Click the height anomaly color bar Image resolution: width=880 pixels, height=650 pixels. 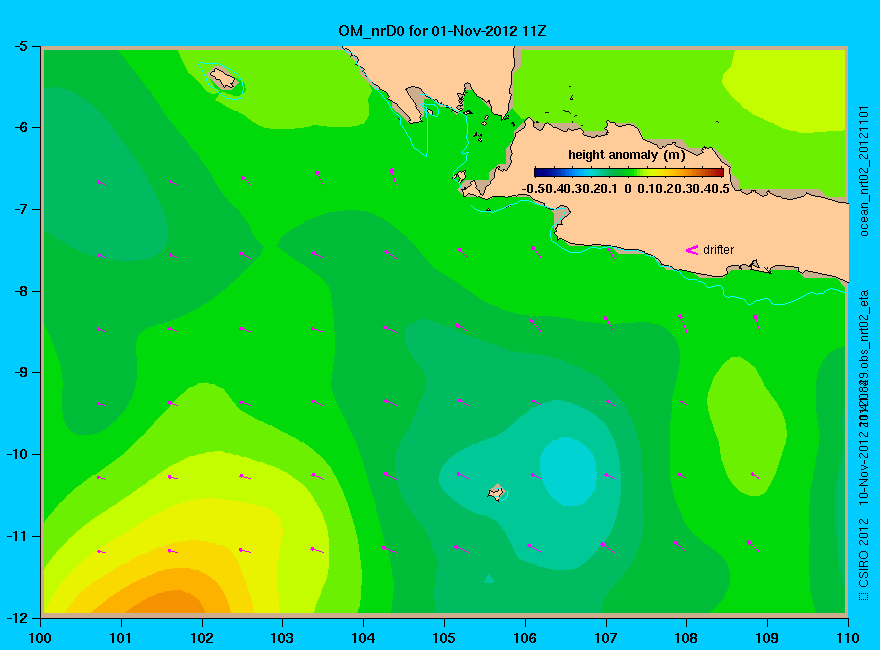629,172
